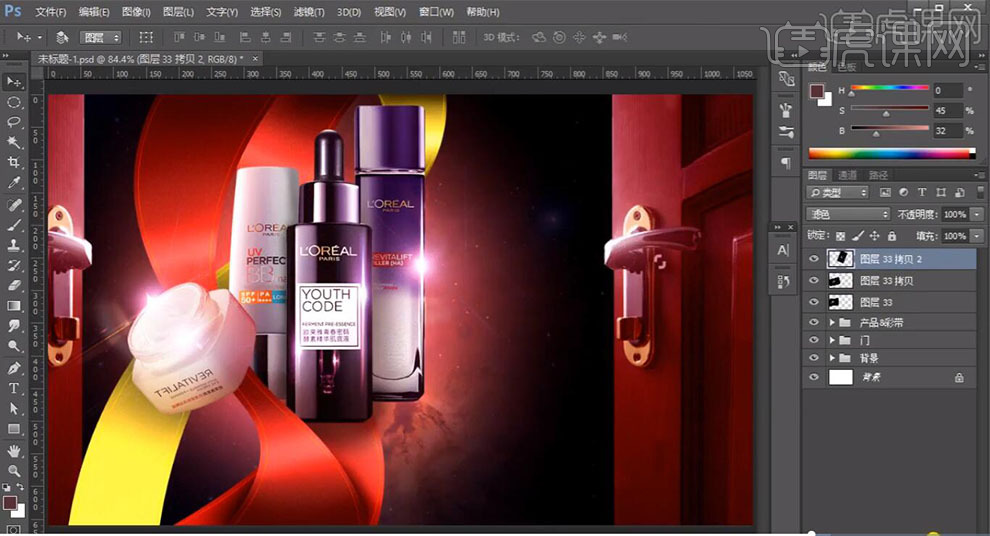Filter layers by type (T) layers
The width and height of the screenshot is (990, 536).
coord(922,193)
